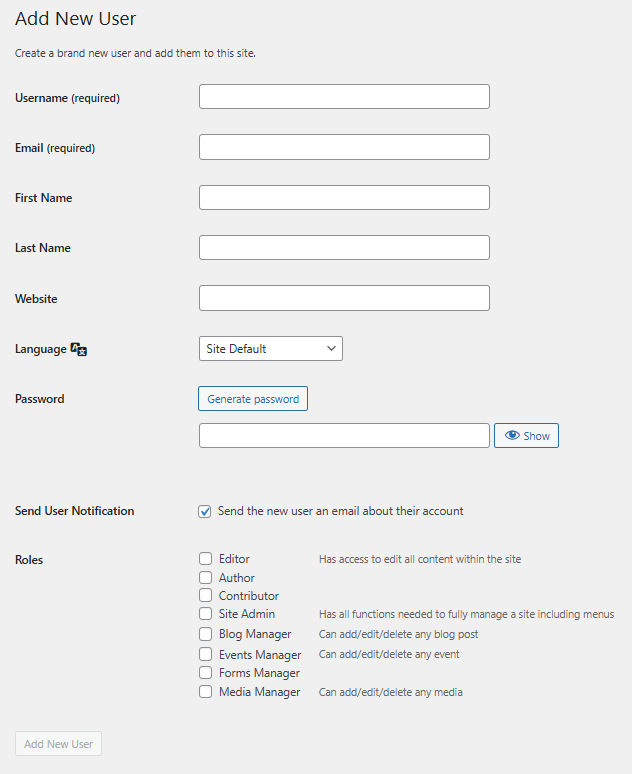Click the Add New User button
The width and height of the screenshot is (632, 774).
coord(59,744)
